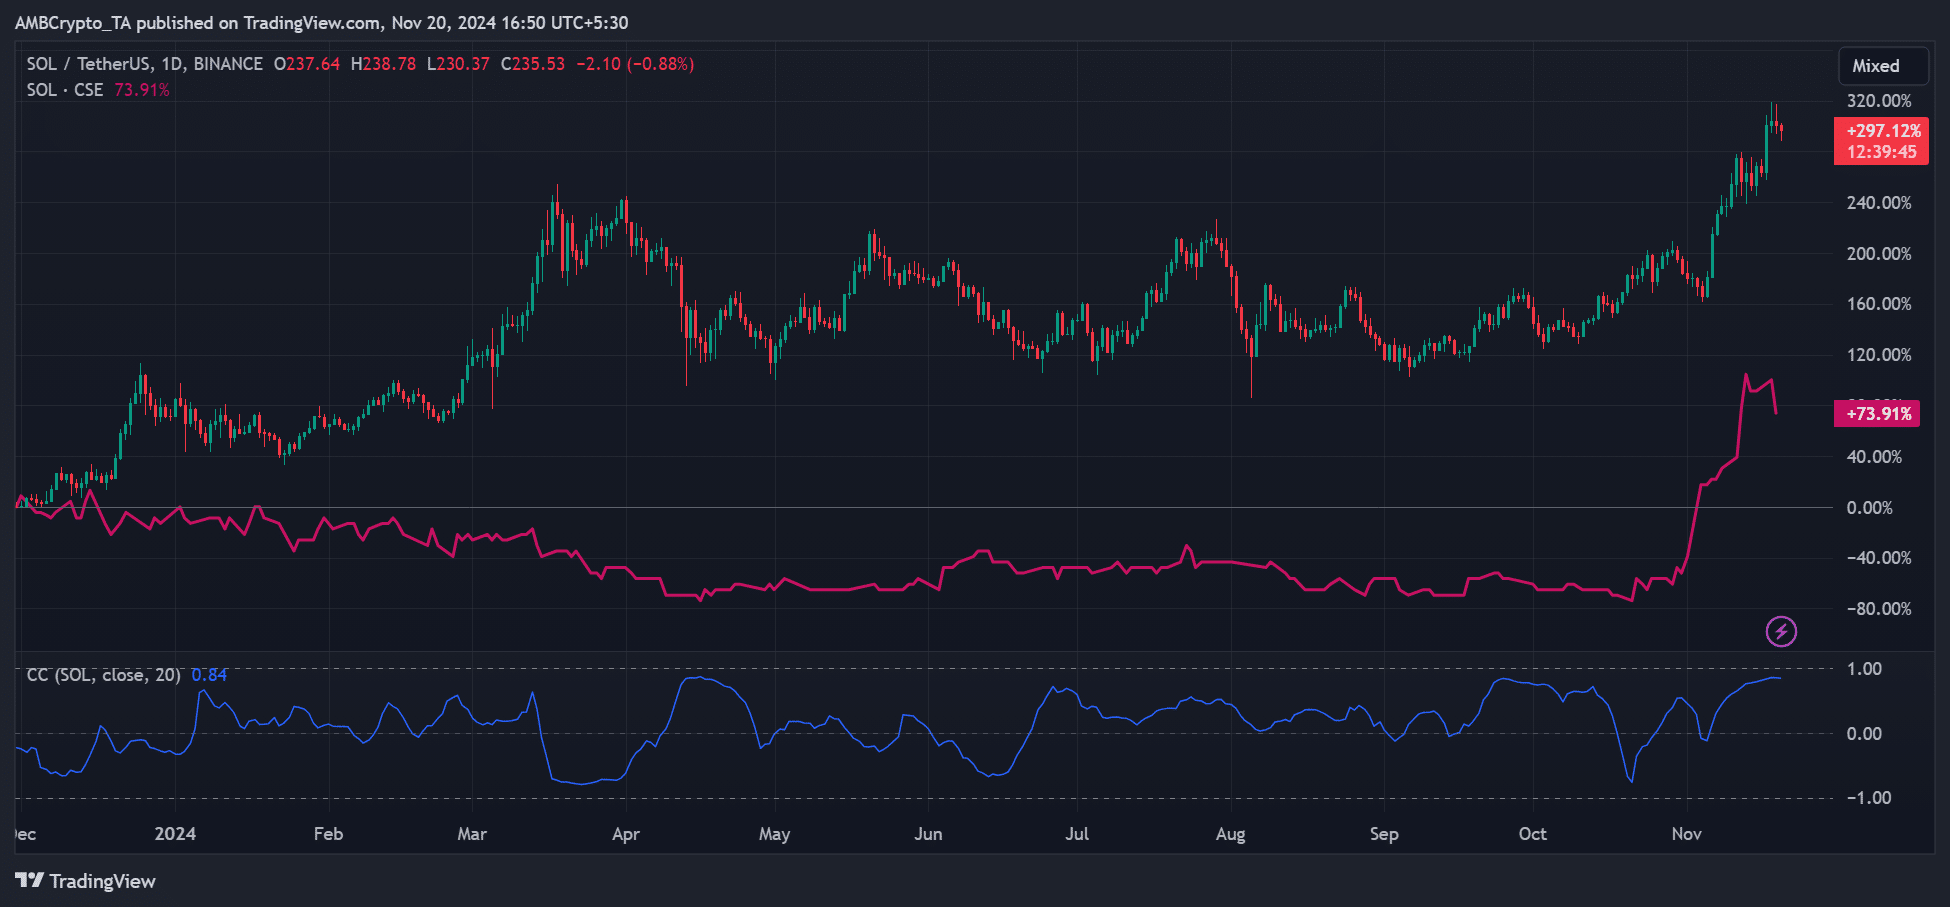Image resolution: width=1950 pixels, height=907 pixels.
Task: Open the Mixed scale mode dropdown
Action: click(x=1876, y=66)
